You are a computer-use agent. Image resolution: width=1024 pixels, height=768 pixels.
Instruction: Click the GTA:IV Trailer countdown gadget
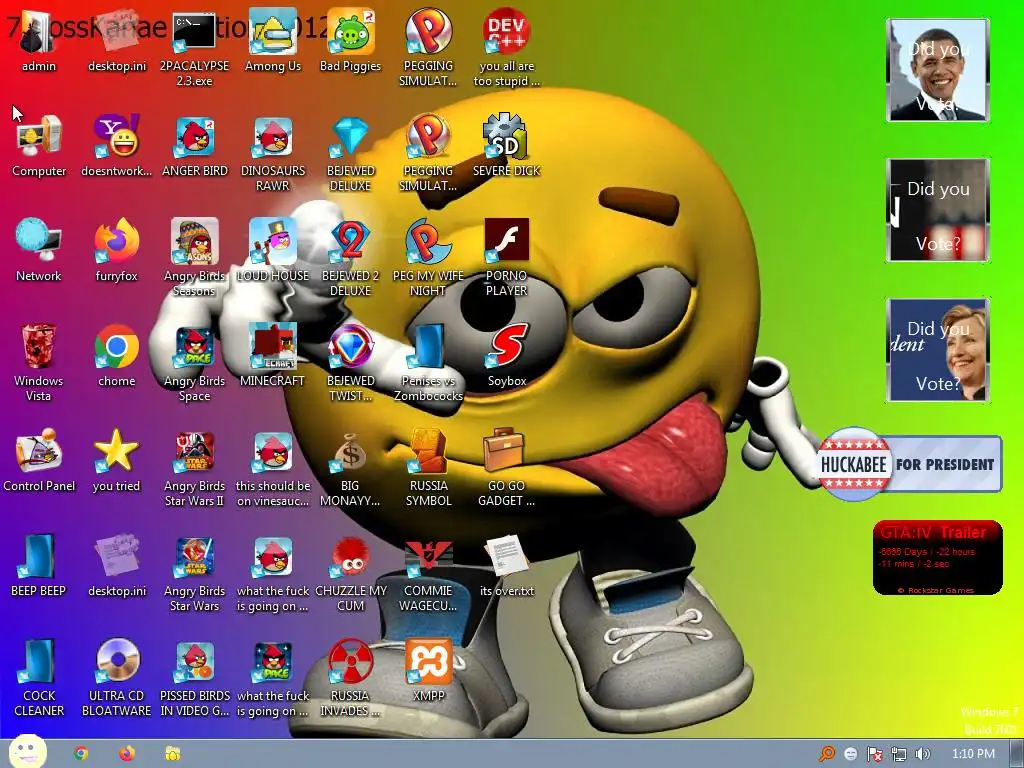pos(937,557)
